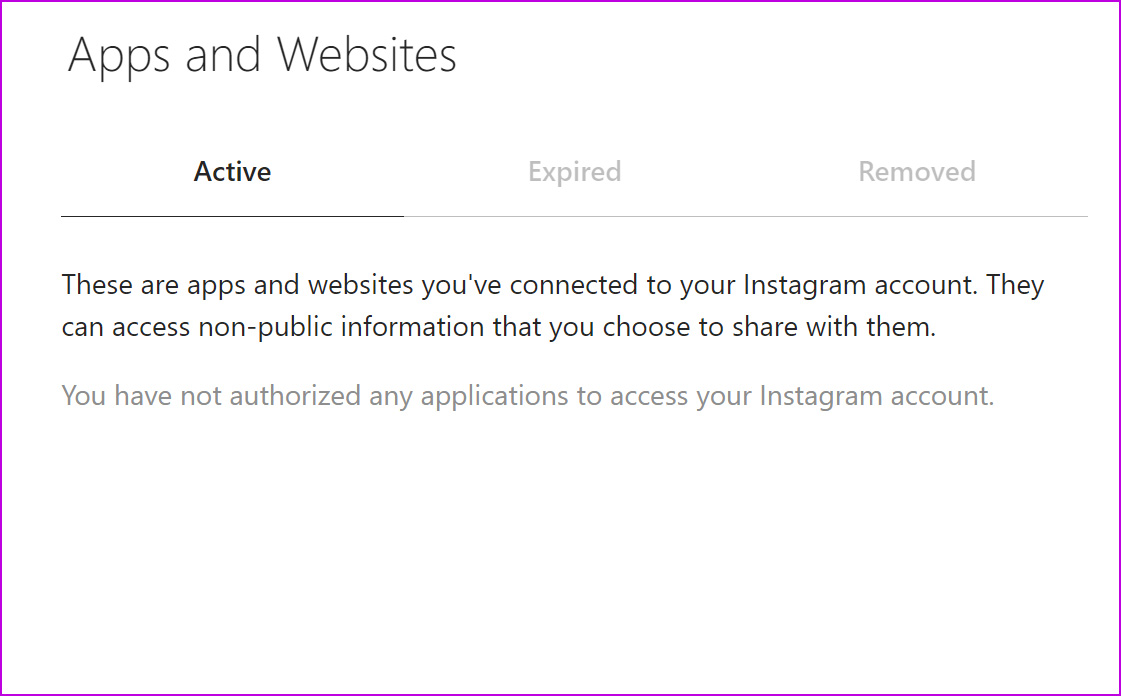Open the Expired tab

(x=575, y=171)
